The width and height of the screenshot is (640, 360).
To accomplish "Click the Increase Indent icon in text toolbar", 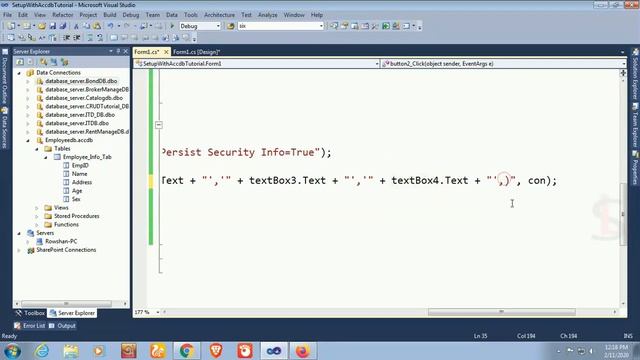I will pyautogui.click(x=76, y=38).
